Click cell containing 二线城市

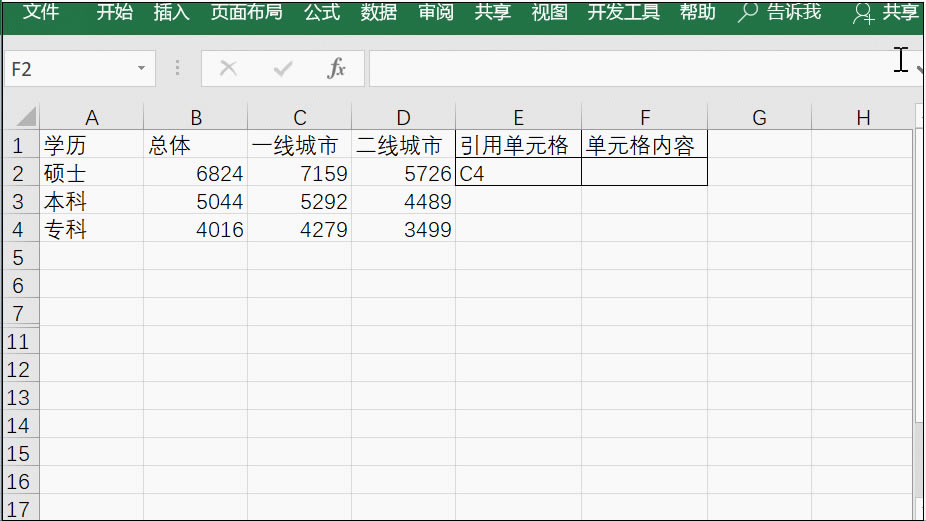(x=403, y=145)
